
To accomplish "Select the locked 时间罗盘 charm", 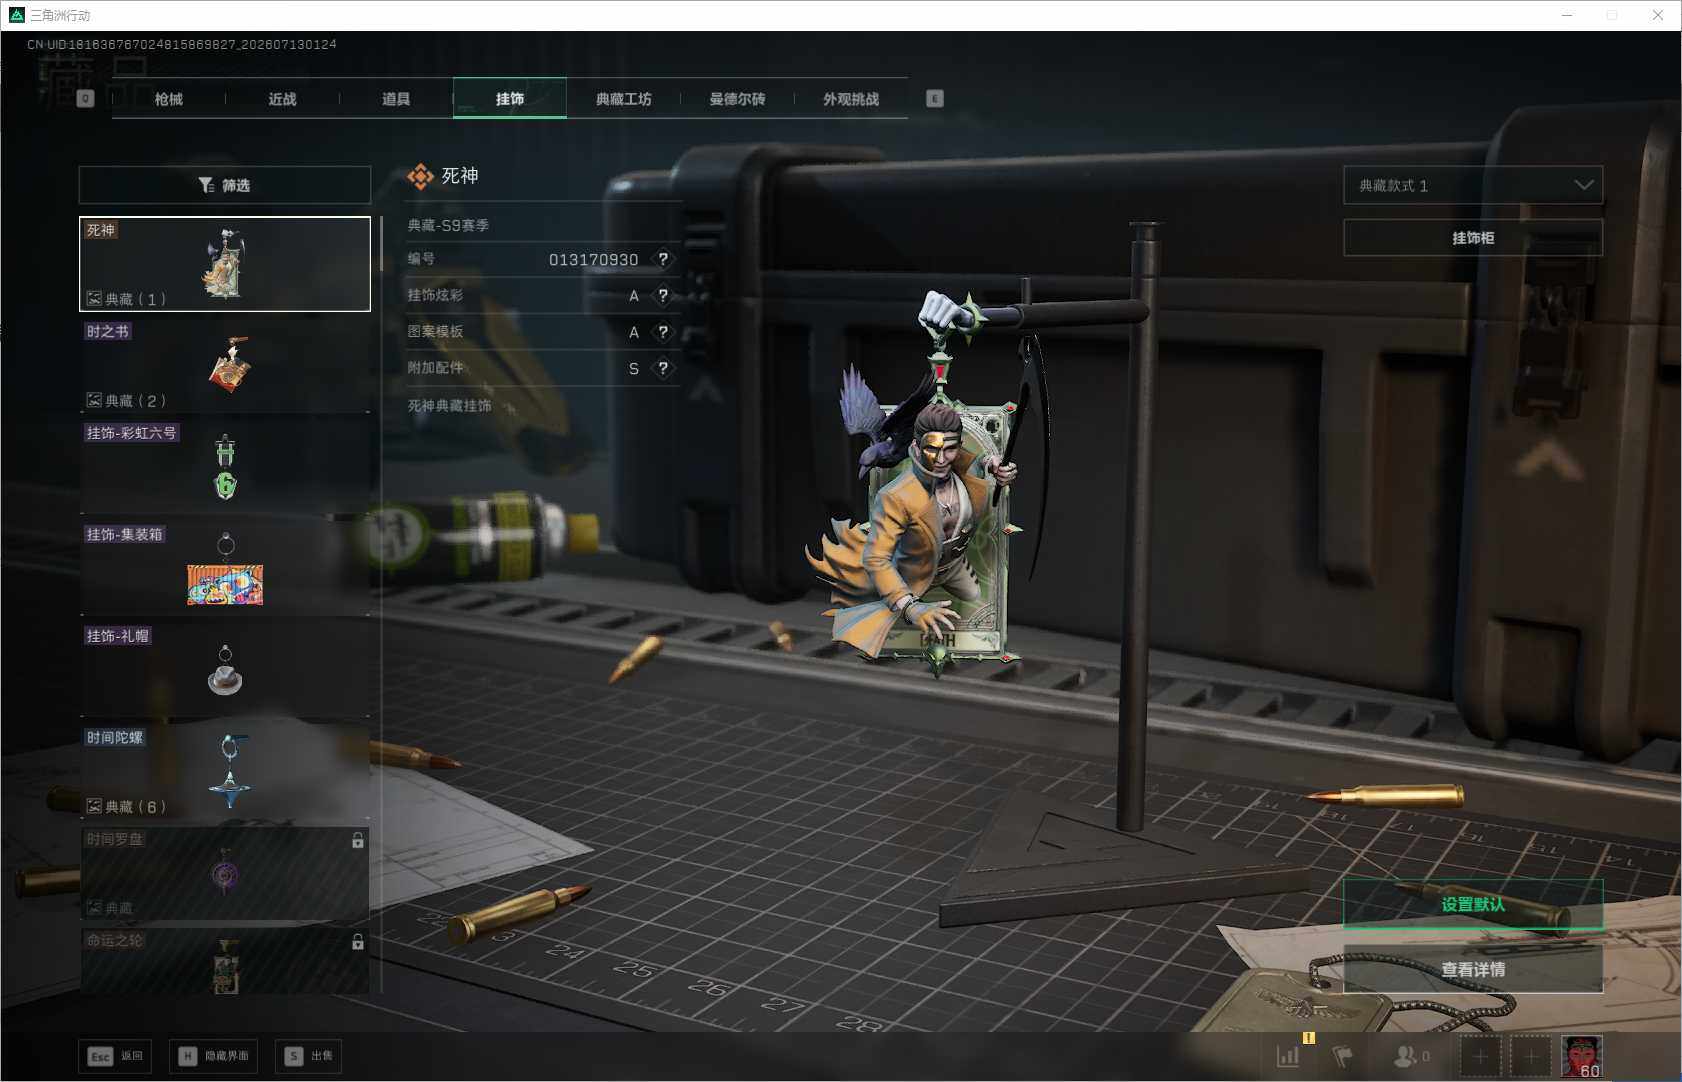I will pos(225,873).
